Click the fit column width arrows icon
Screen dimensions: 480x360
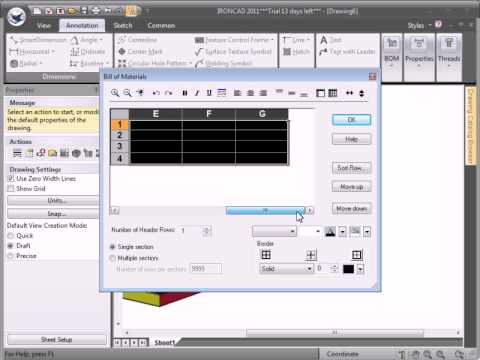point(349,93)
